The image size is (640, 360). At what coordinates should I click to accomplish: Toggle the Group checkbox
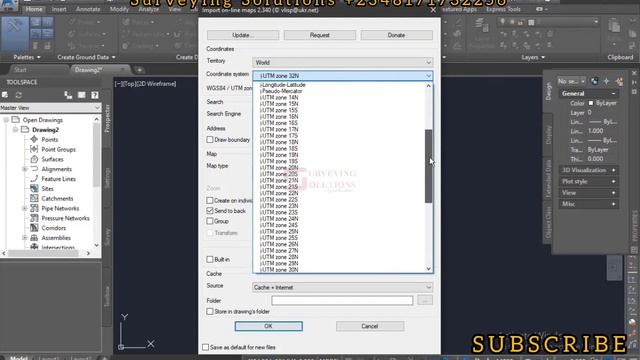tap(210, 221)
